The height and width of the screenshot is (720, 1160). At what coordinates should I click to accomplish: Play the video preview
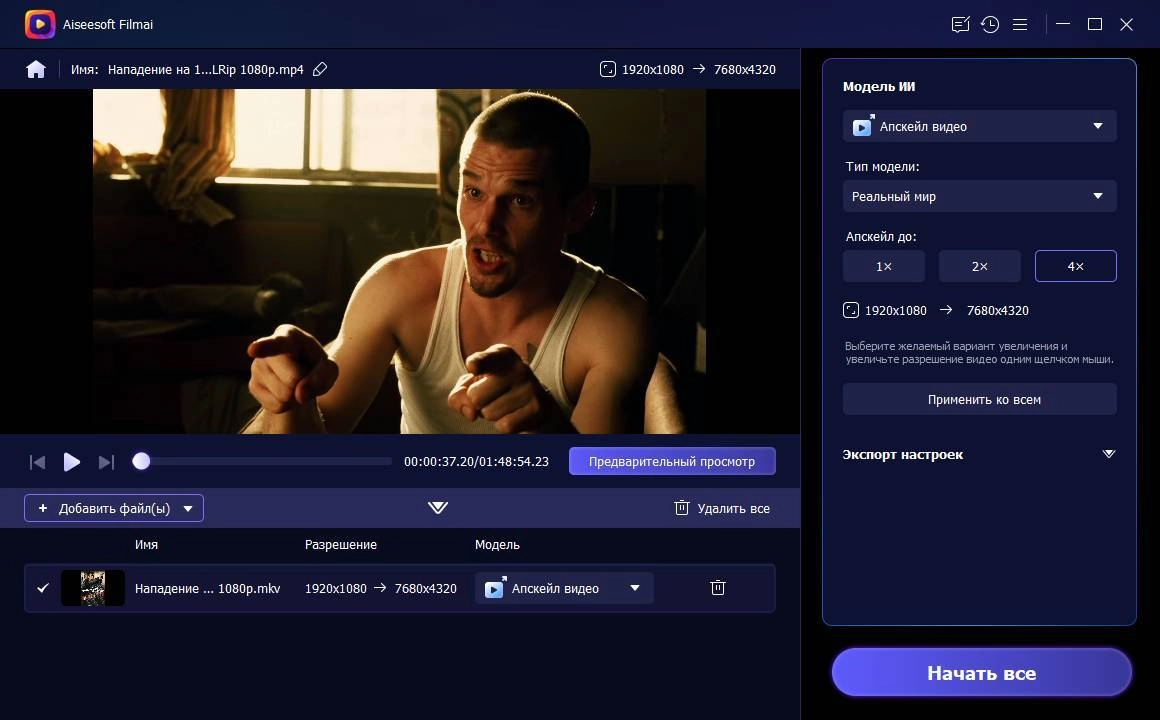tap(72, 462)
